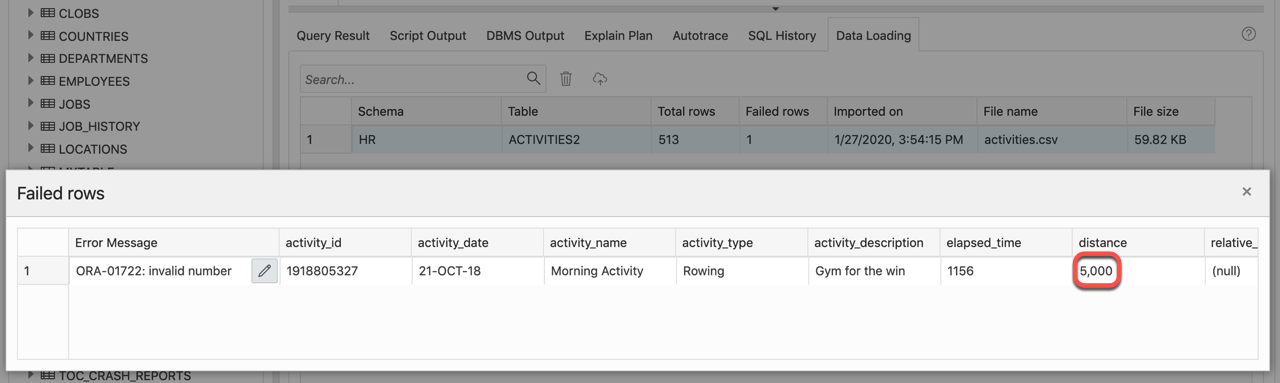Click the 1918805327 activity_id cell
The image size is (1280, 383).
[345, 271]
